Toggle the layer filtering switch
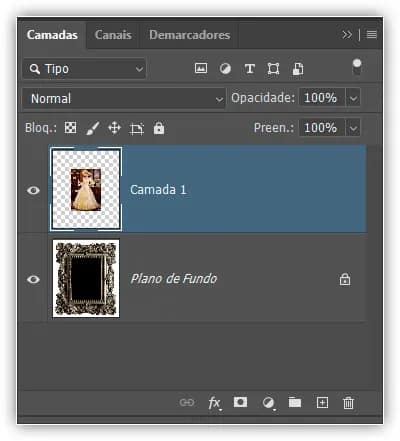The height and width of the screenshot is (441, 400). pos(357,67)
